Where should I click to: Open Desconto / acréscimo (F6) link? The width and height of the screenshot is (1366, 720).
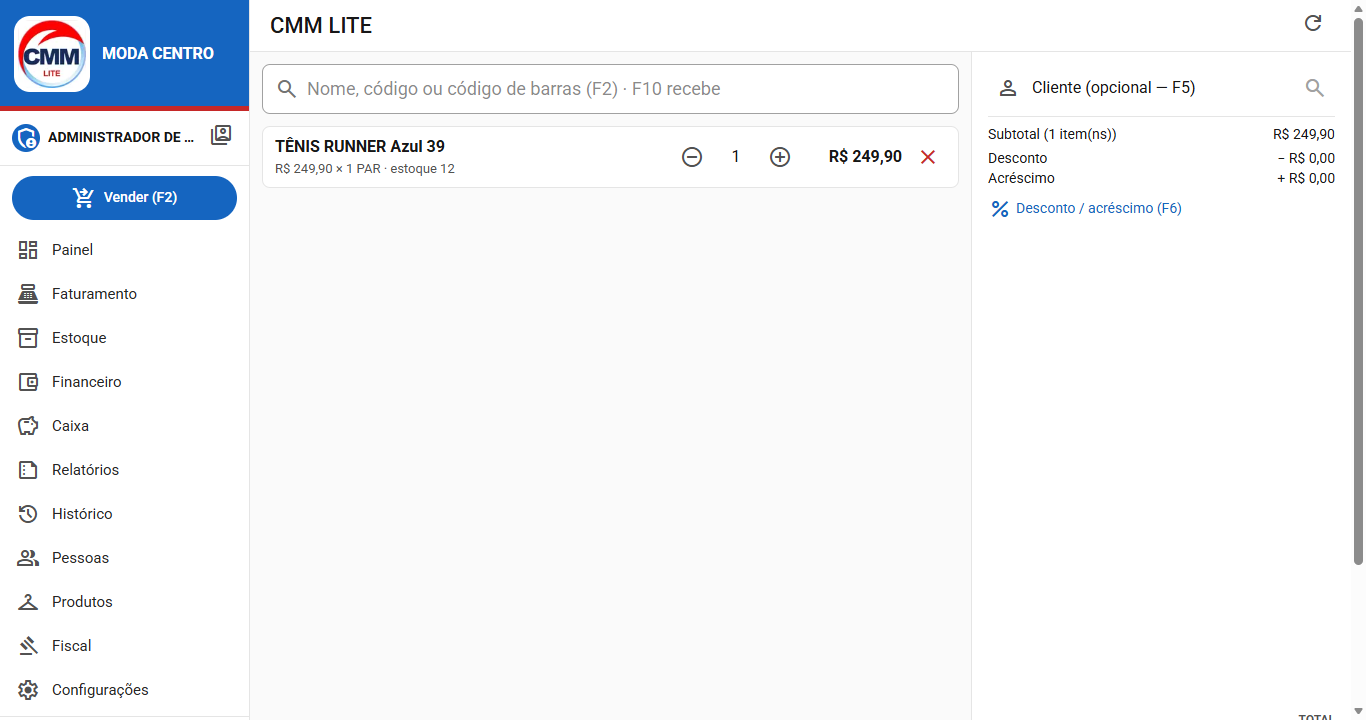tap(1086, 208)
